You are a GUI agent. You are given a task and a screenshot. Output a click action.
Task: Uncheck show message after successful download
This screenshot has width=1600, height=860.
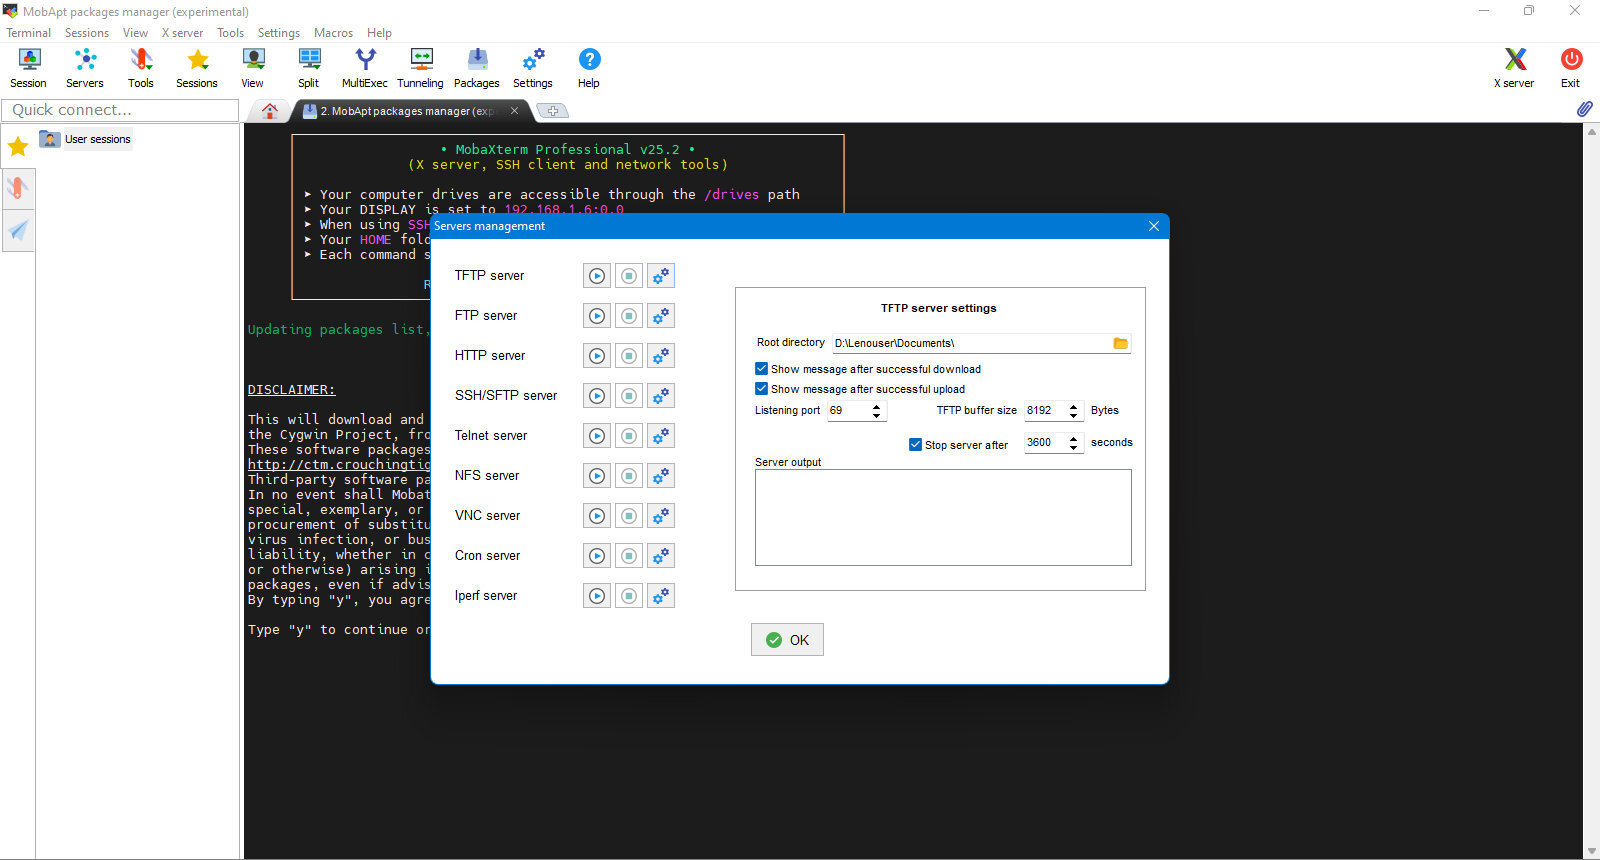pos(762,369)
